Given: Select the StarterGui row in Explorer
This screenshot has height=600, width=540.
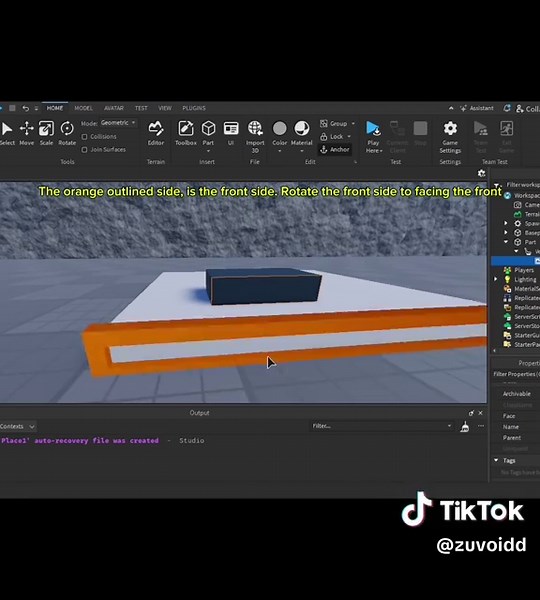Looking at the screenshot, I should (521, 335).
